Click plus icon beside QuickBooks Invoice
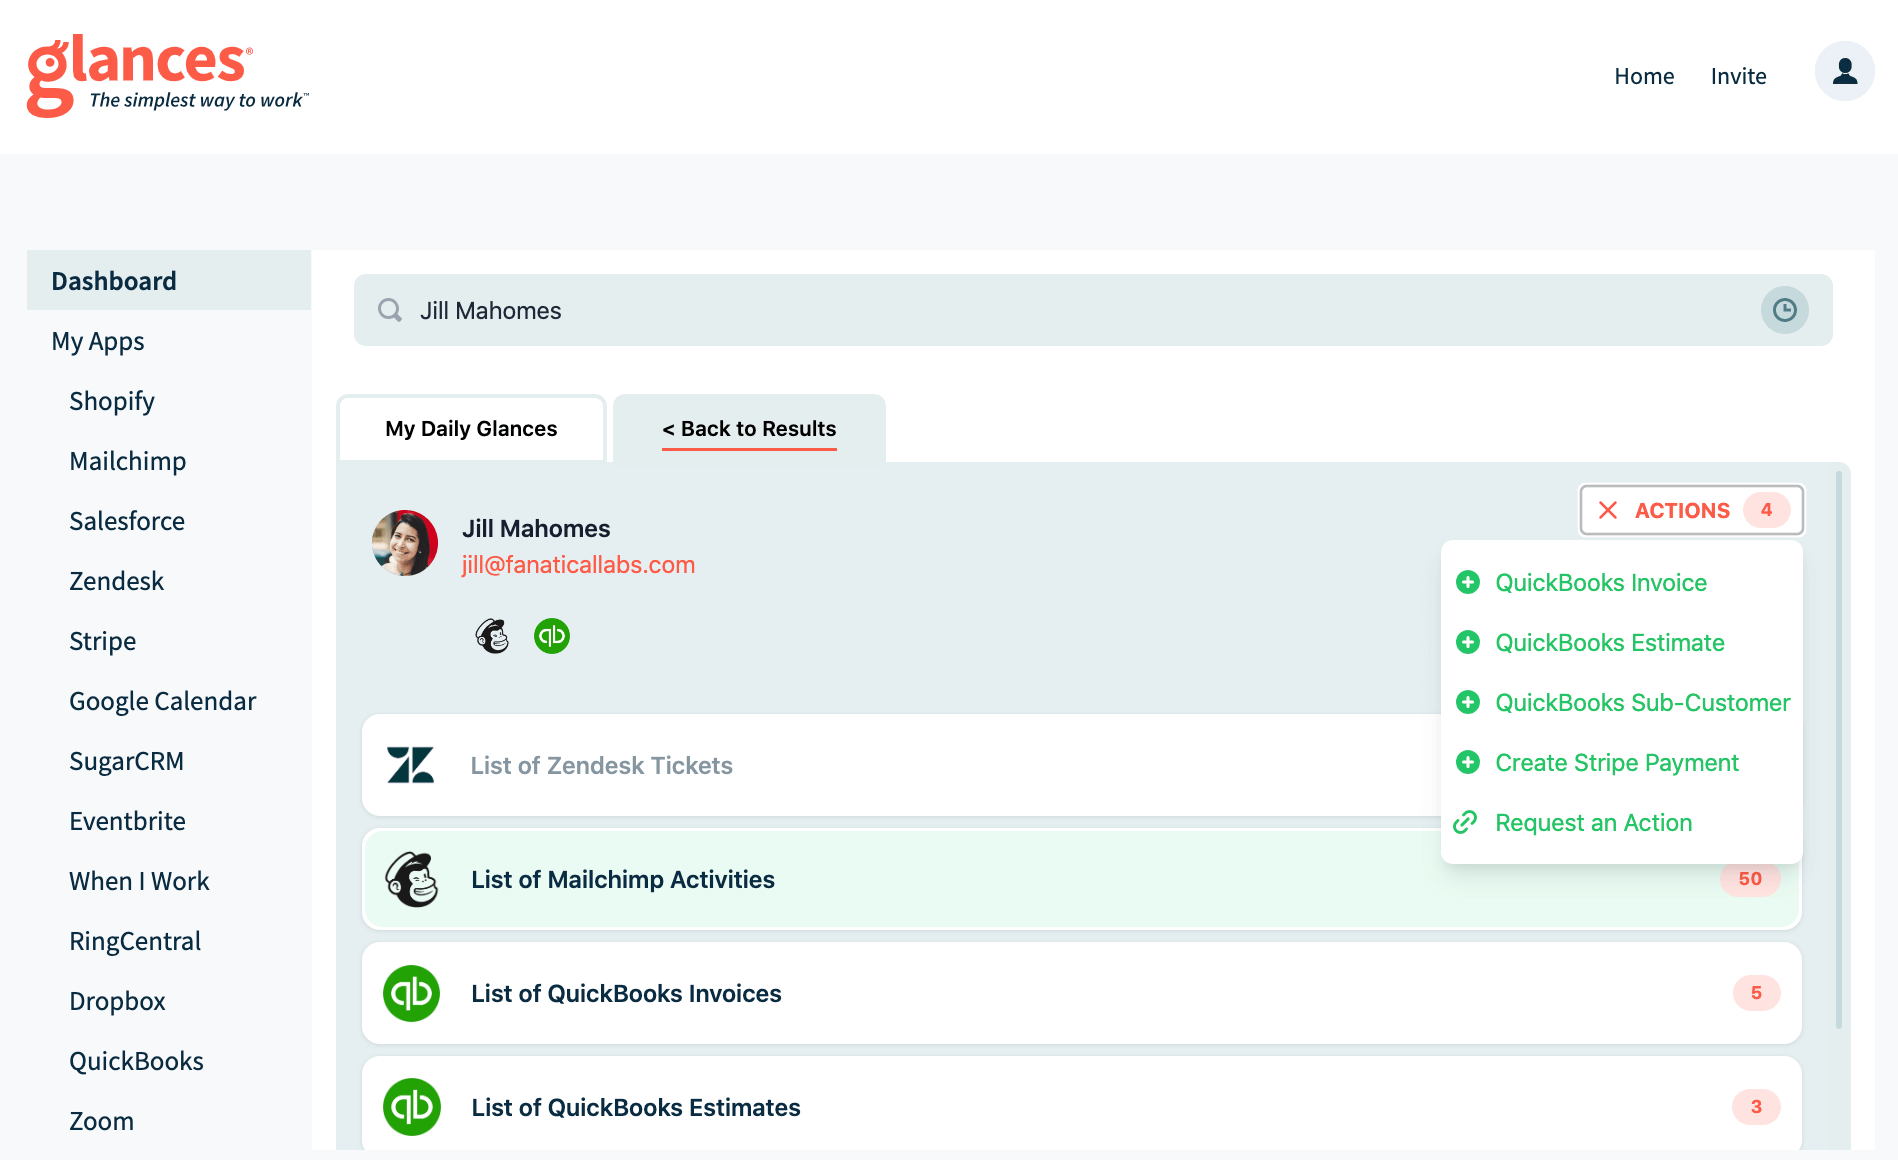Image resolution: width=1898 pixels, height=1160 pixels. pyautogui.click(x=1468, y=582)
